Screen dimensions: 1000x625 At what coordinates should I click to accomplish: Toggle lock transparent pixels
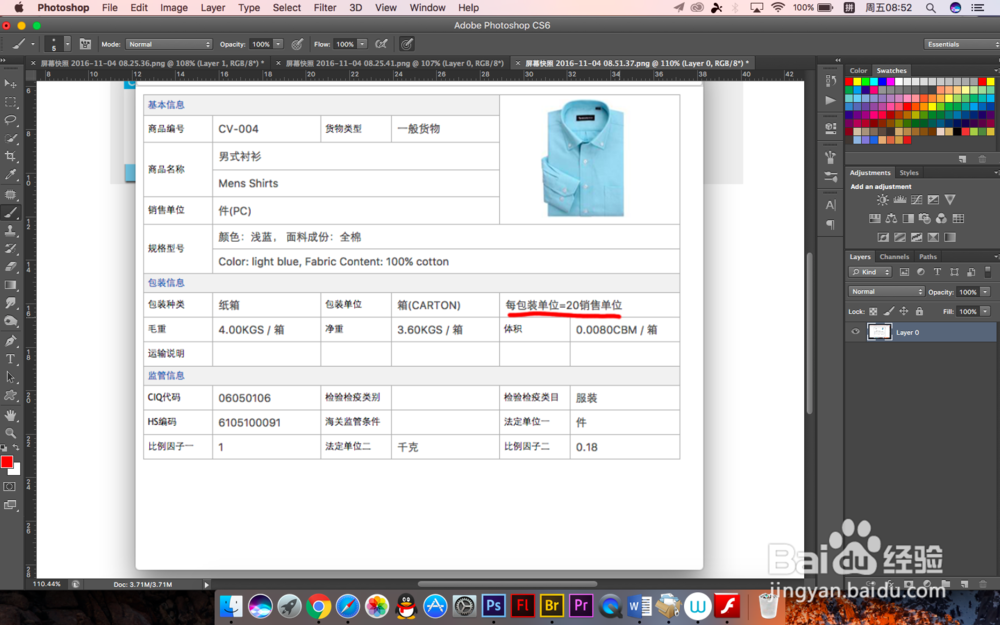click(873, 311)
